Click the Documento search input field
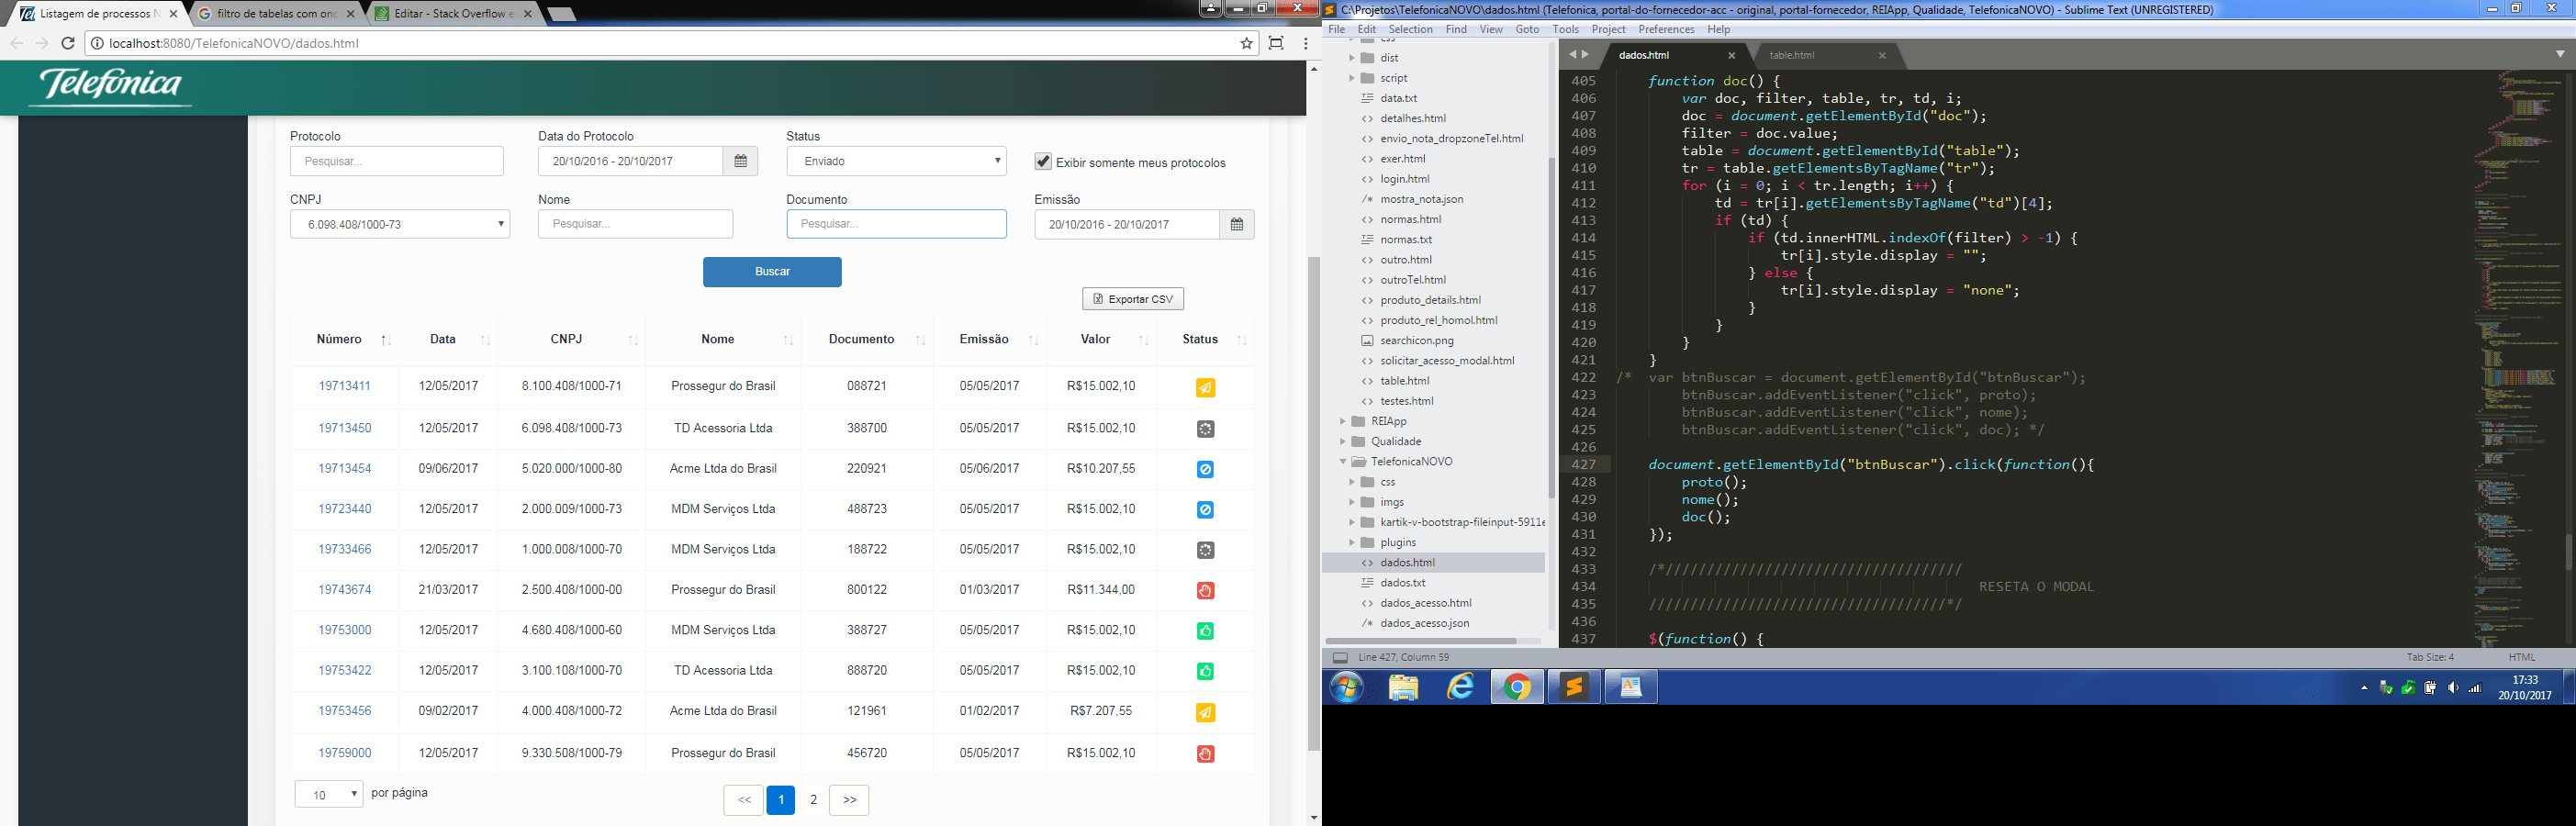Image resolution: width=2576 pixels, height=826 pixels. (x=897, y=224)
